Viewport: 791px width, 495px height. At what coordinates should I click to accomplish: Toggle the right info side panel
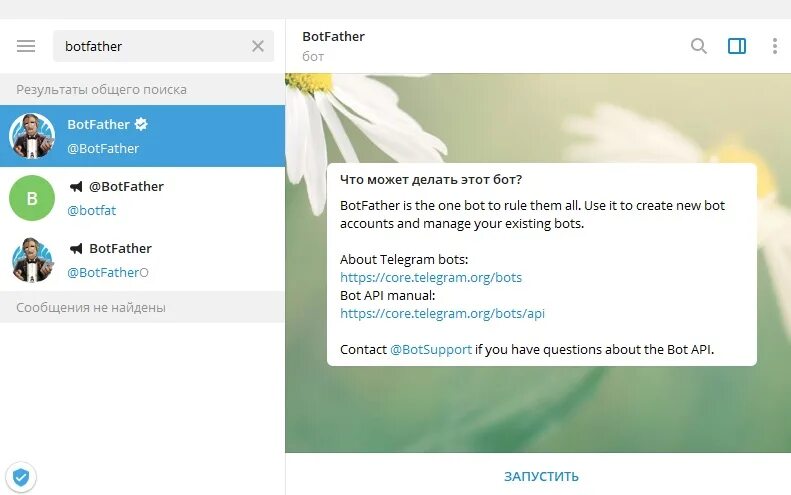(737, 46)
